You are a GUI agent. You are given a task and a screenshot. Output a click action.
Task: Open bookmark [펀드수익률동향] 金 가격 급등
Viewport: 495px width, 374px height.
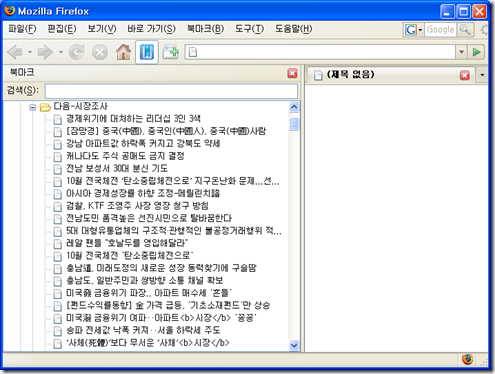[168, 305]
